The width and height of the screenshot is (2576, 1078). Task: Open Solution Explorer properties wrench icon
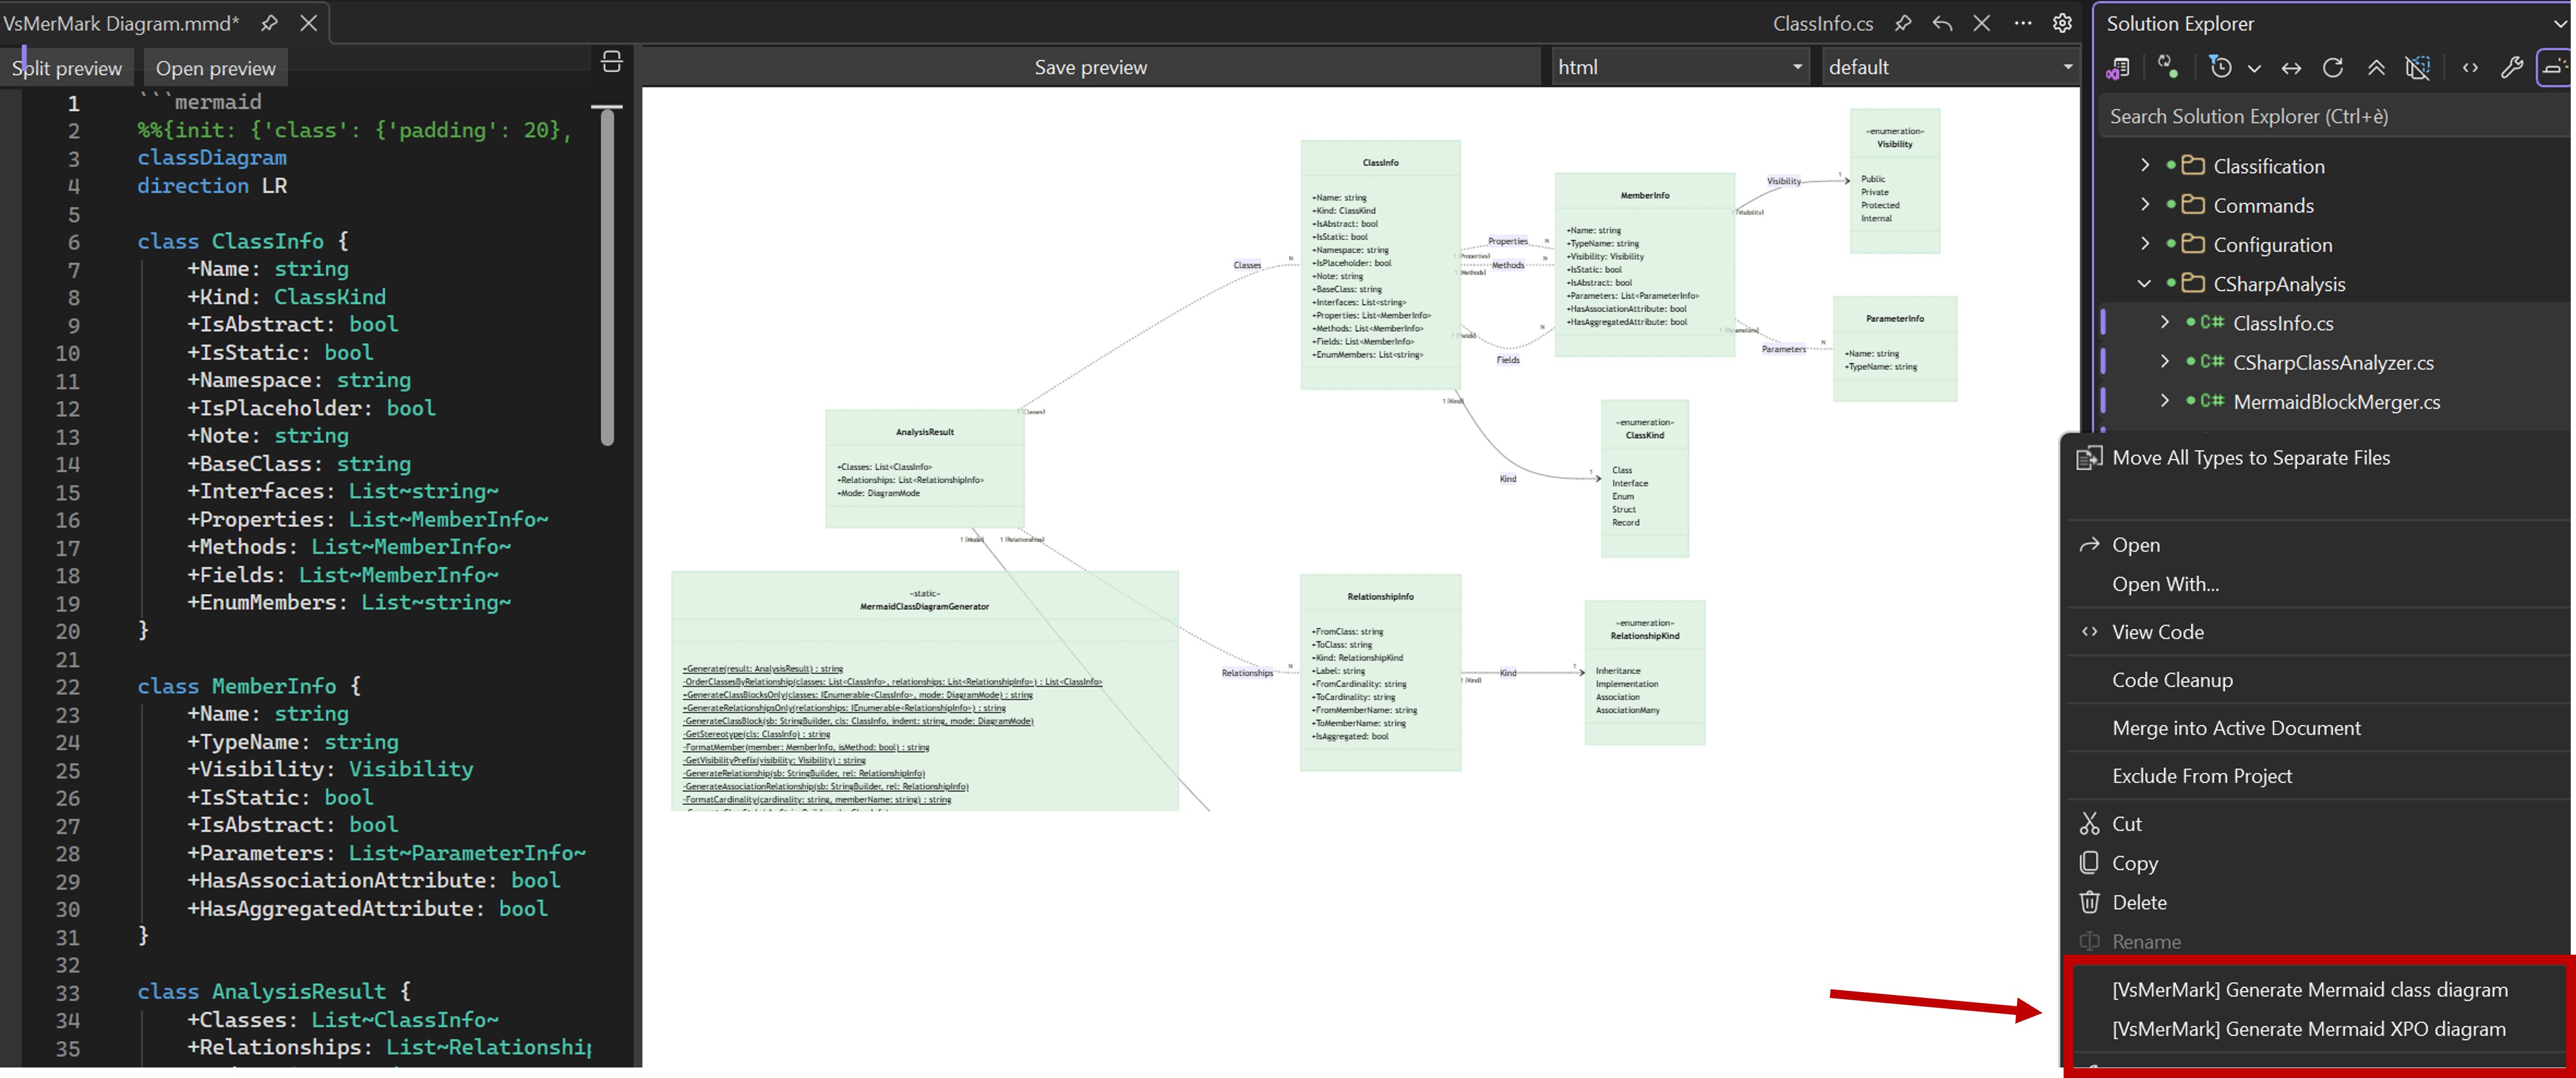click(x=2511, y=68)
